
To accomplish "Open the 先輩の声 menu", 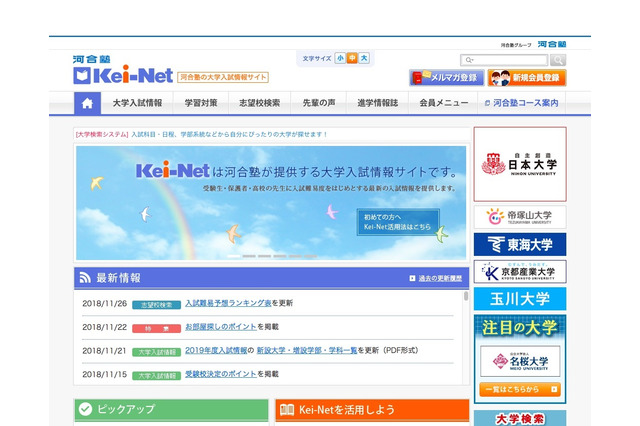I will 319,103.
